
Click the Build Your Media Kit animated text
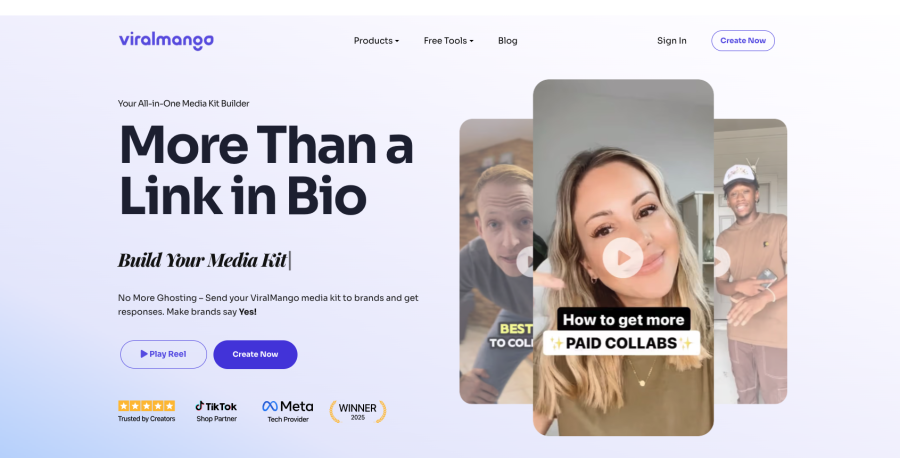pyautogui.click(x=203, y=260)
